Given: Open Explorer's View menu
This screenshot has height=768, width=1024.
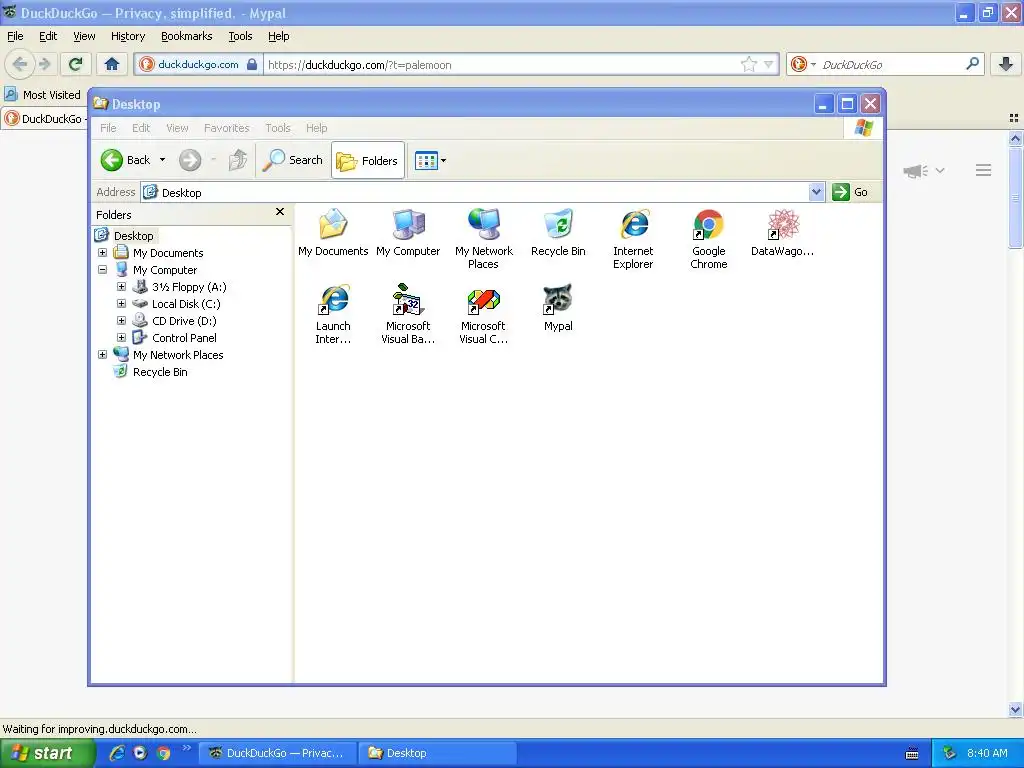Looking at the screenshot, I should click(x=177, y=128).
